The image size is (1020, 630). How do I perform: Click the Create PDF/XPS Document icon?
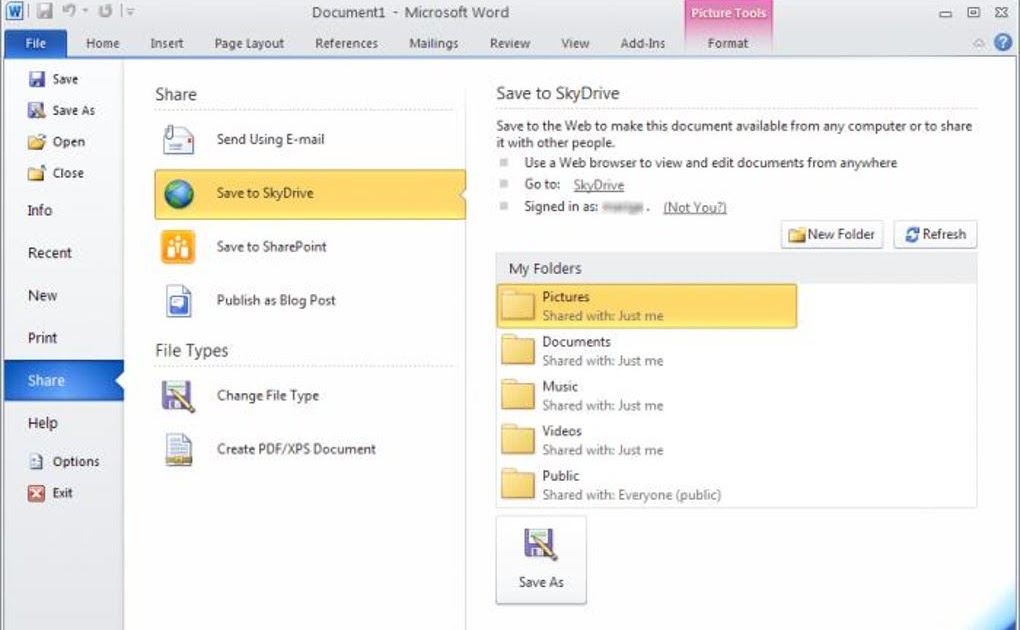pos(178,450)
